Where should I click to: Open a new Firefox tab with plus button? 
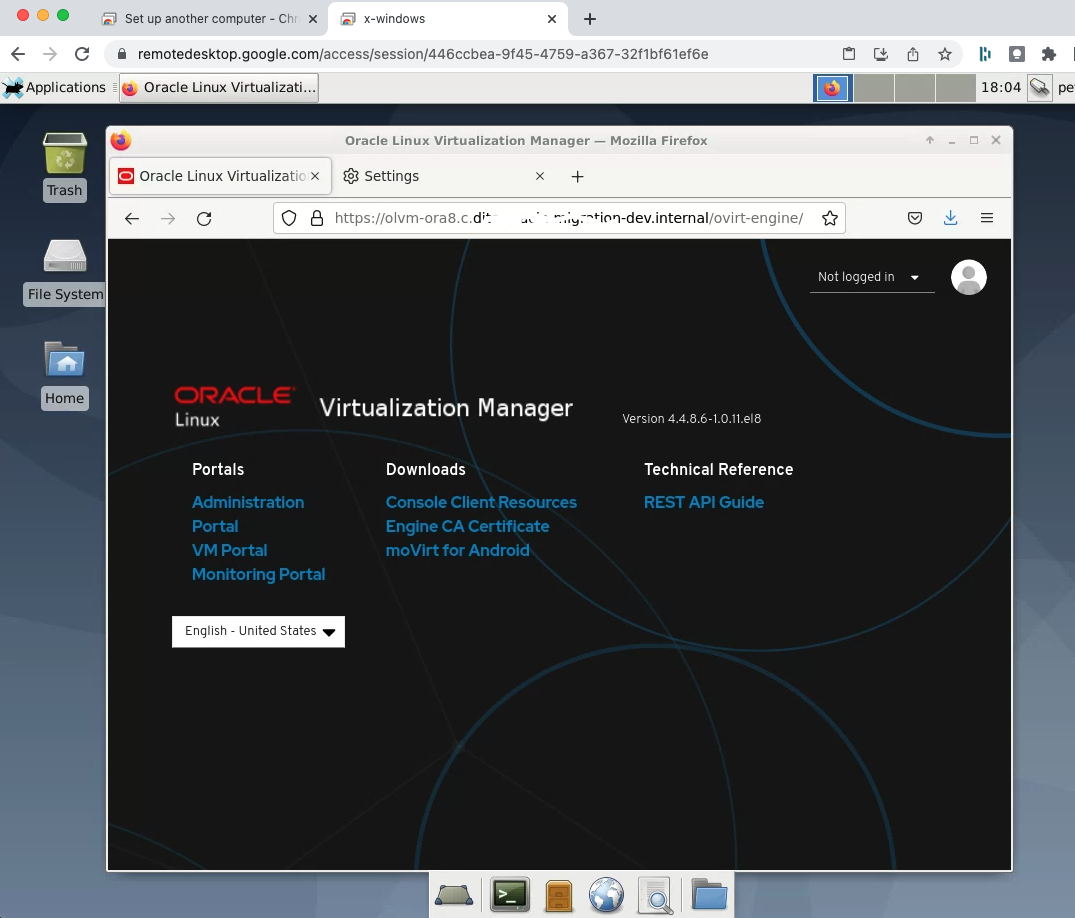[577, 176]
